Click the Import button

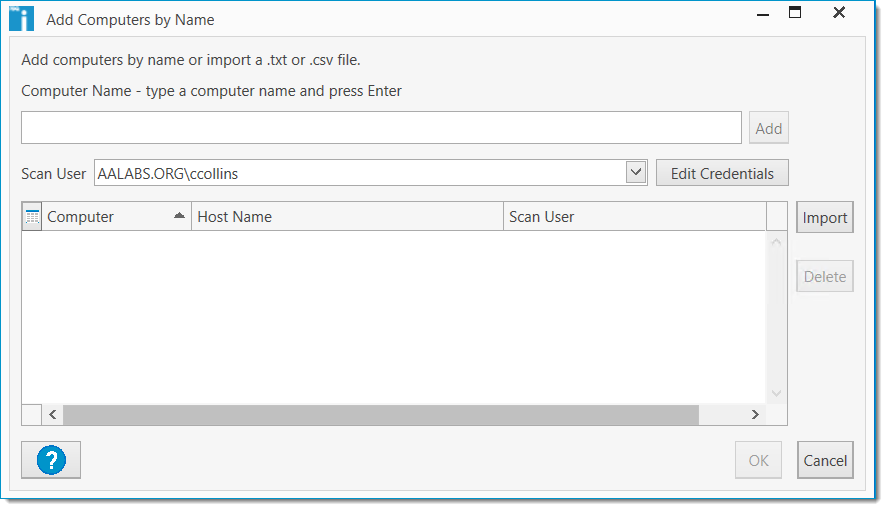coord(824,218)
